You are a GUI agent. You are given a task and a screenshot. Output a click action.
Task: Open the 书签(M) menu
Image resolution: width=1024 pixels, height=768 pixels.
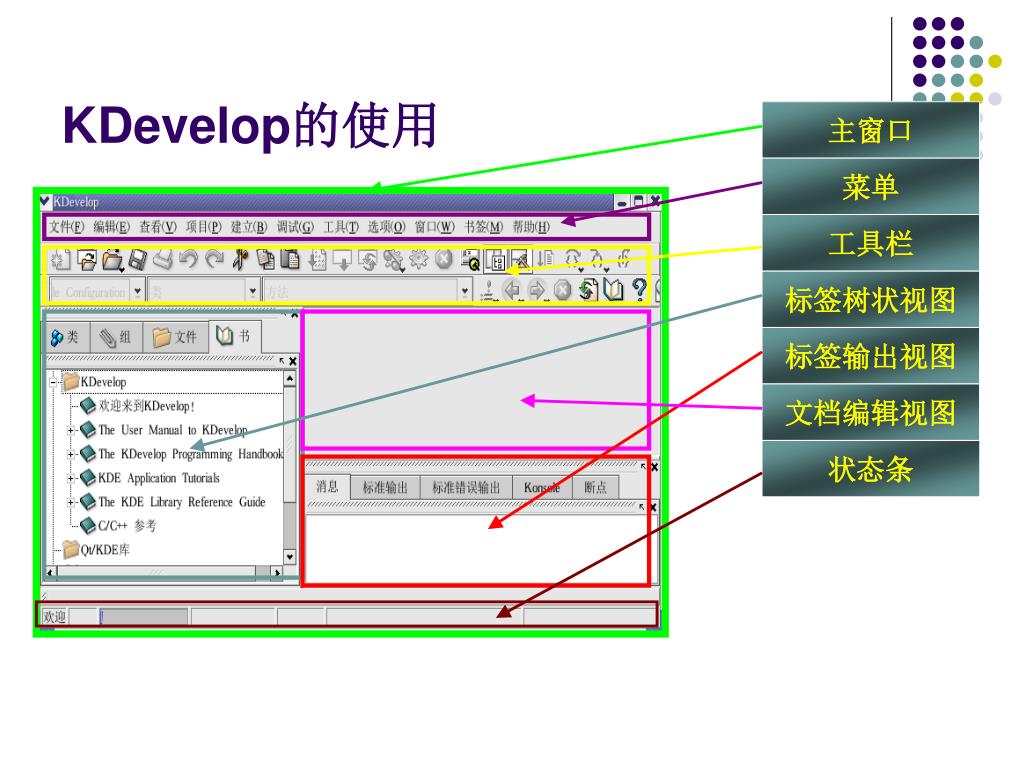point(483,227)
